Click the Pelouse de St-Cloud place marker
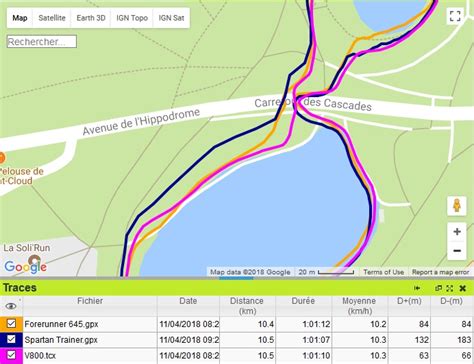474x364 pixels. coord(2,158)
